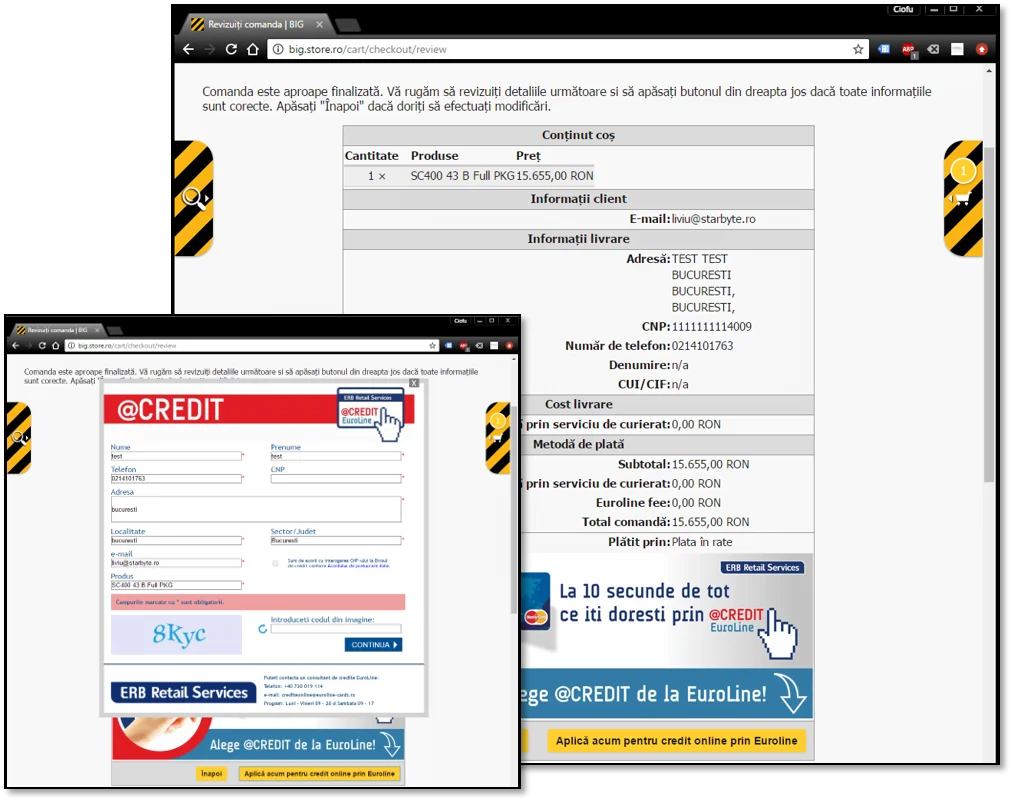
Task: Click the Prenume input field
Action: 336,456
